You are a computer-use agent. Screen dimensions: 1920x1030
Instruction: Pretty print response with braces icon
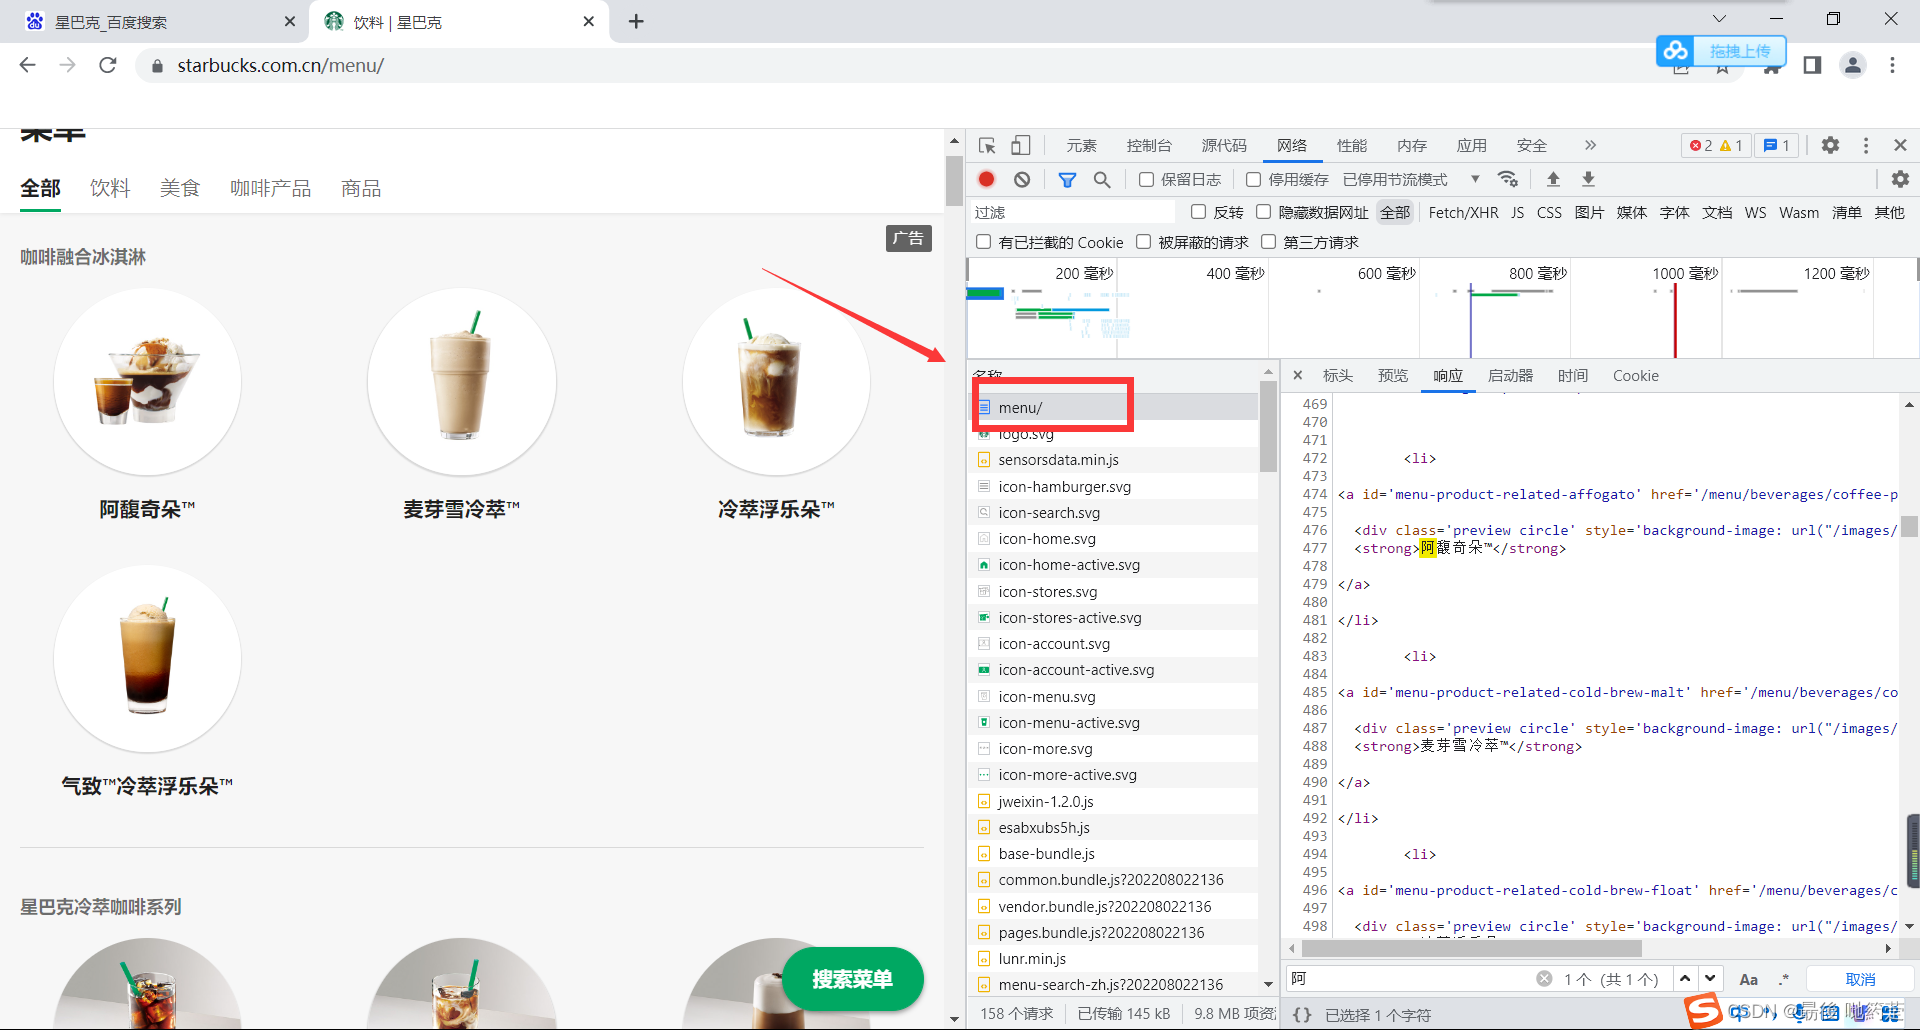pyautogui.click(x=1302, y=1014)
